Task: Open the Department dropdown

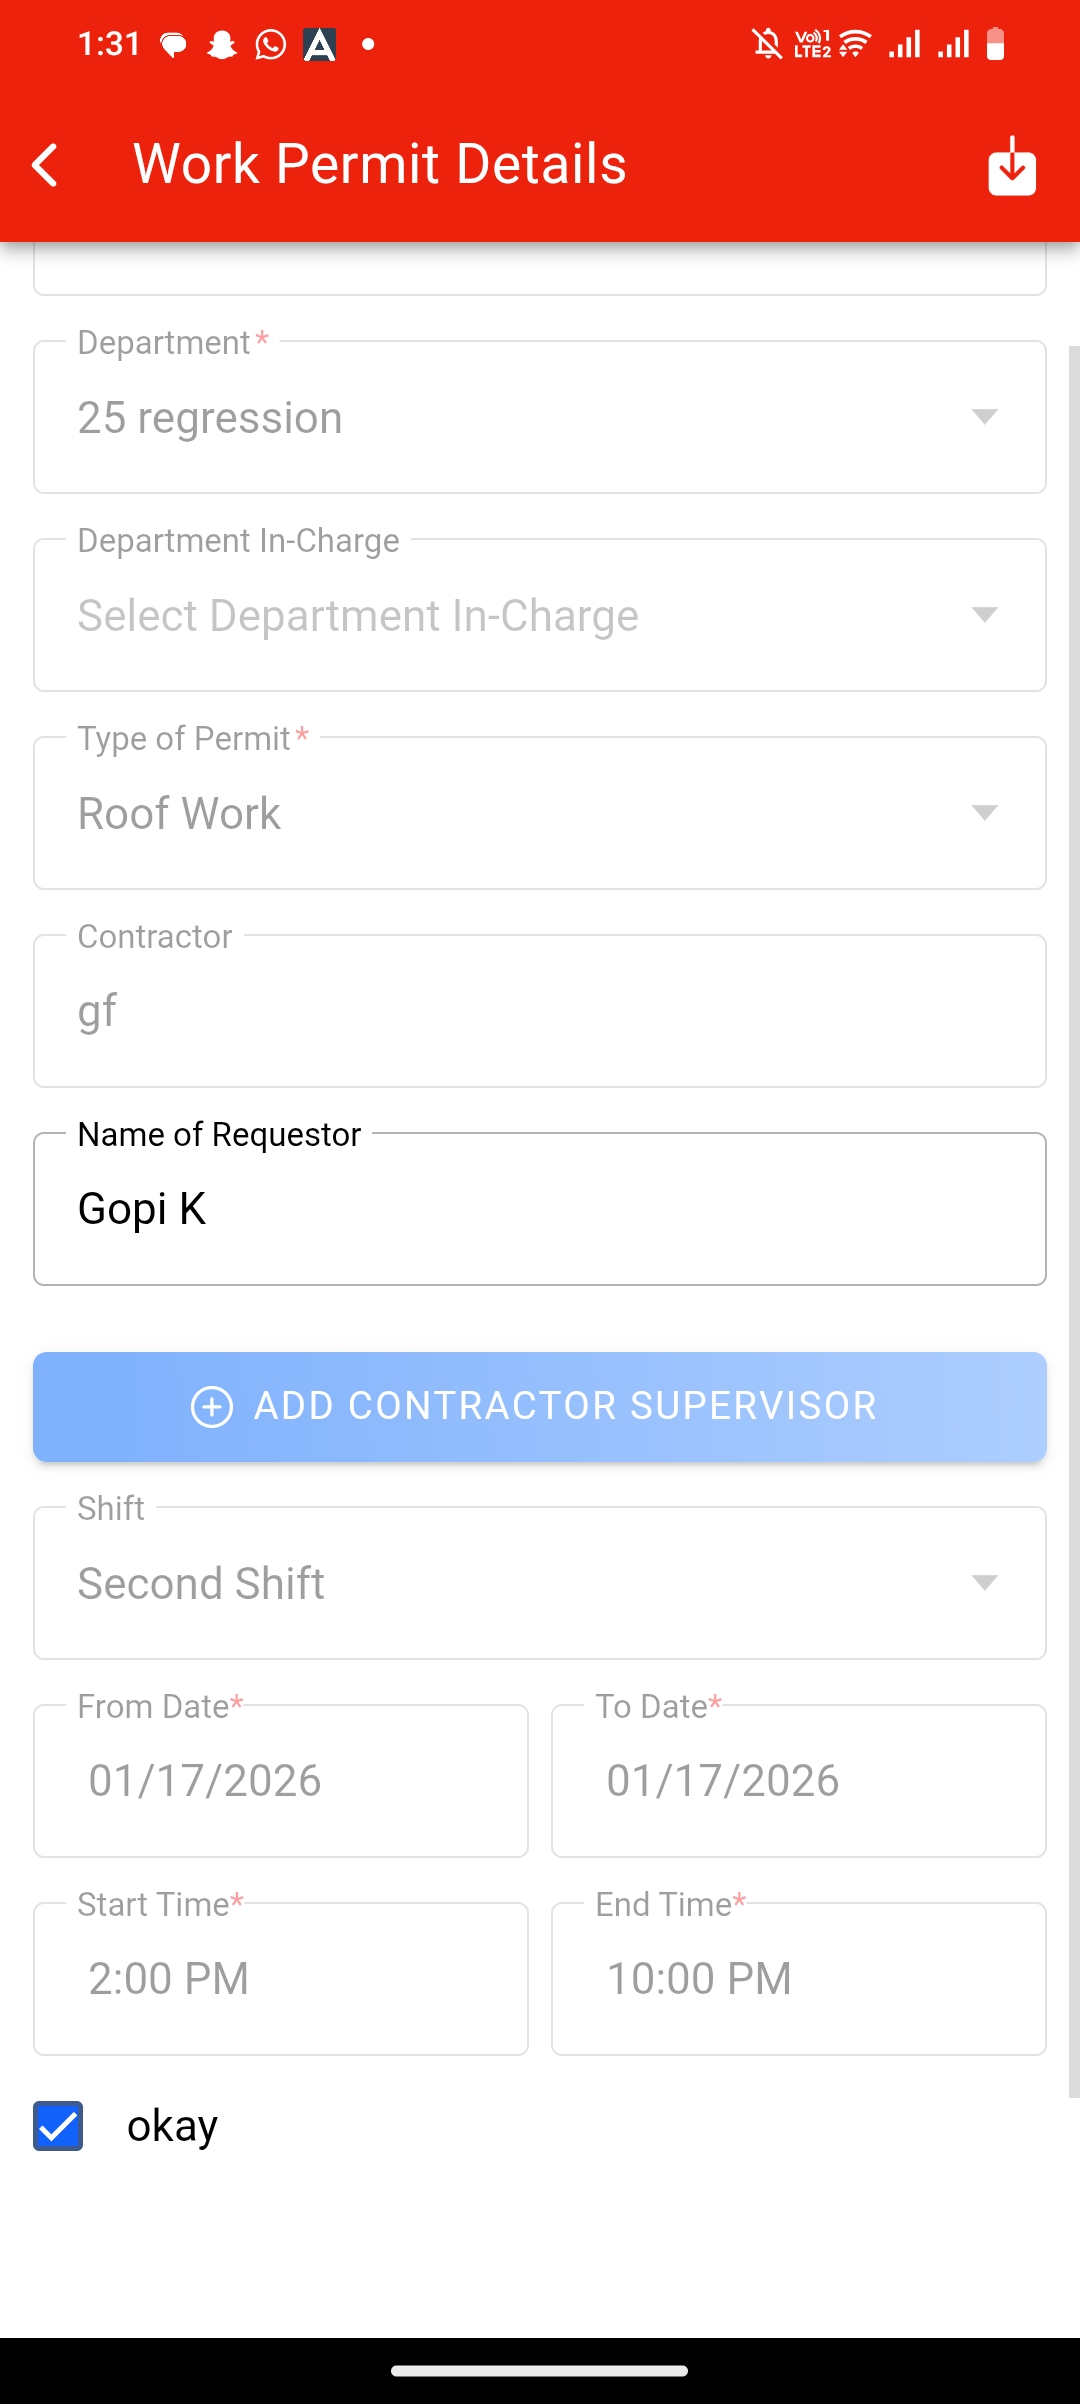Action: pyautogui.click(x=540, y=418)
